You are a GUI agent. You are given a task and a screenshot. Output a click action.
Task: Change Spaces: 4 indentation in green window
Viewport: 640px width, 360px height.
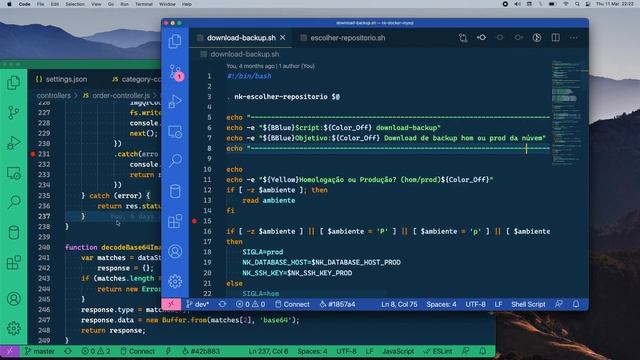pyautogui.click(x=312, y=351)
